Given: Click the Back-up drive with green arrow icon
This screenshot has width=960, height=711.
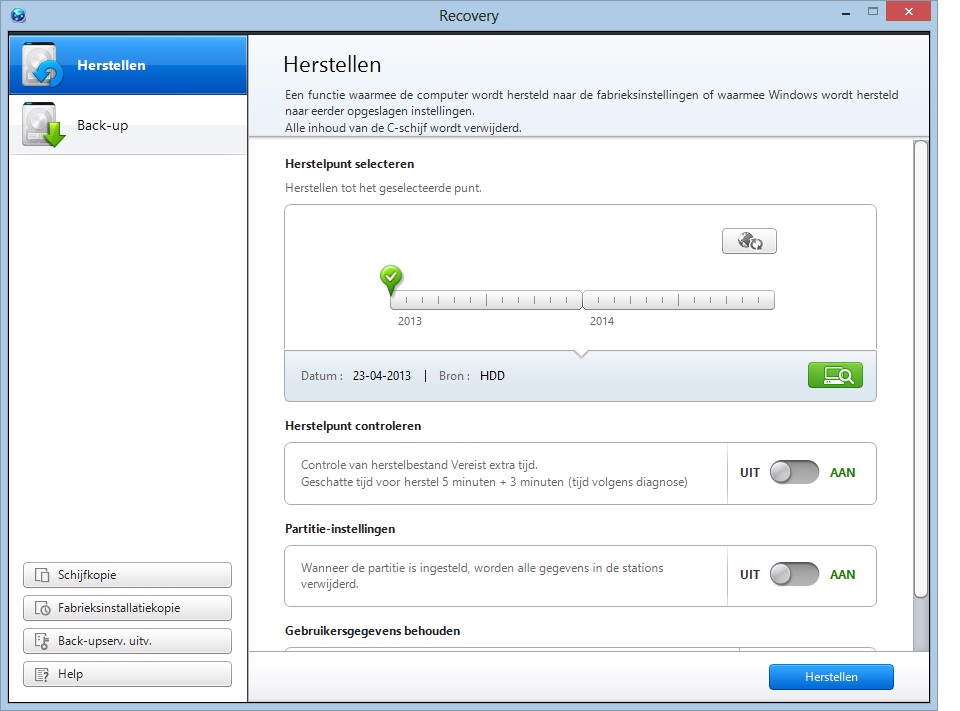Looking at the screenshot, I should pyautogui.click(x=43, y=125).
